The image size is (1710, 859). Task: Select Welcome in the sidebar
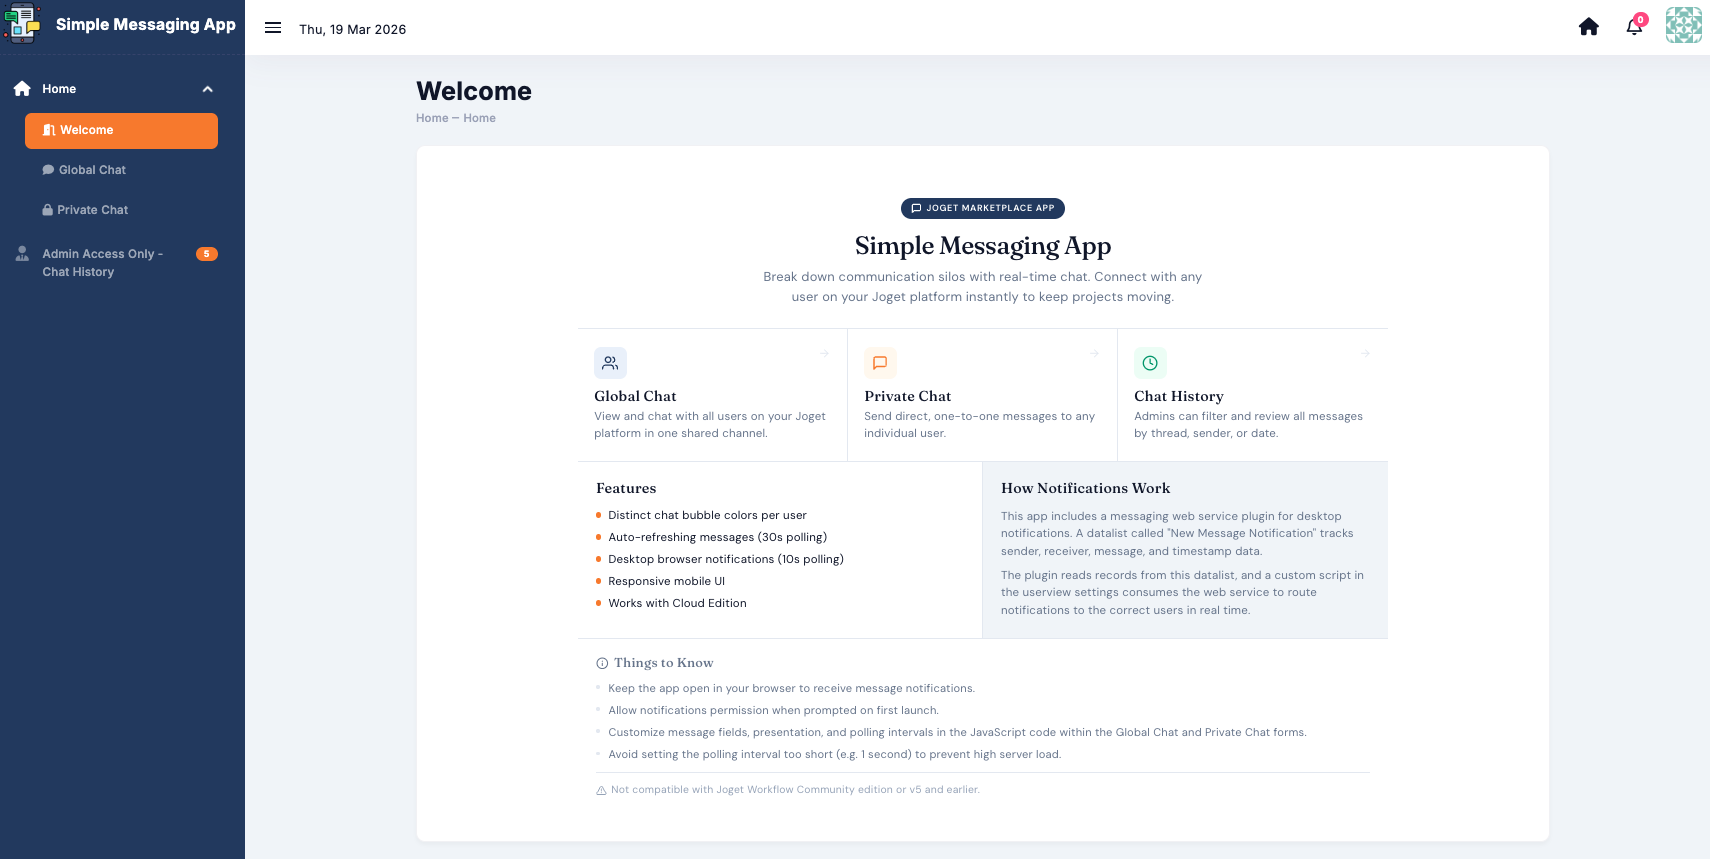[121, 131]
